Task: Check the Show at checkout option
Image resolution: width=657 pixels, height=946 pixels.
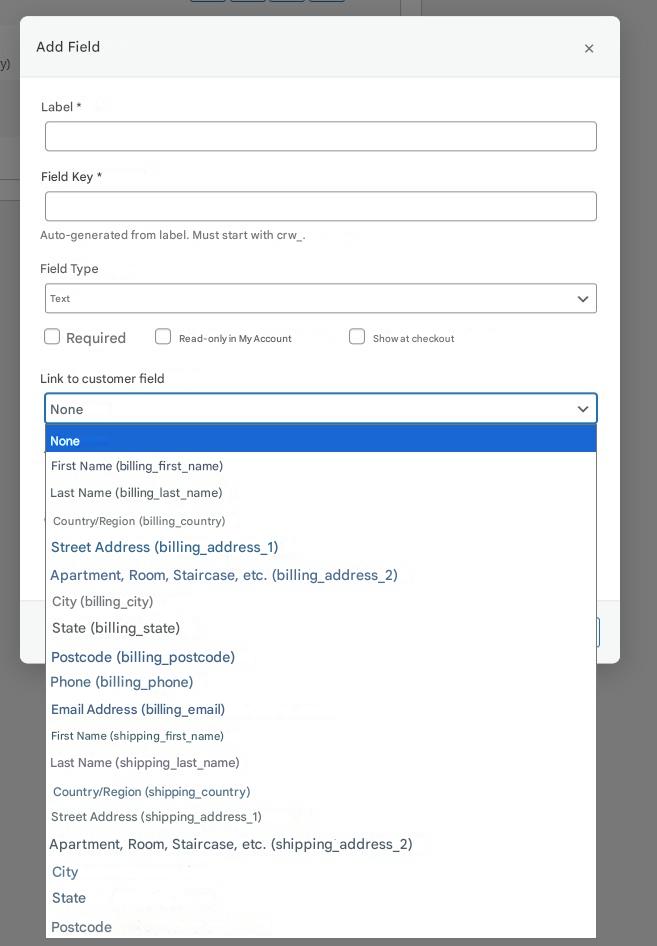Action: pyautogui.click(x=357, y=337)
